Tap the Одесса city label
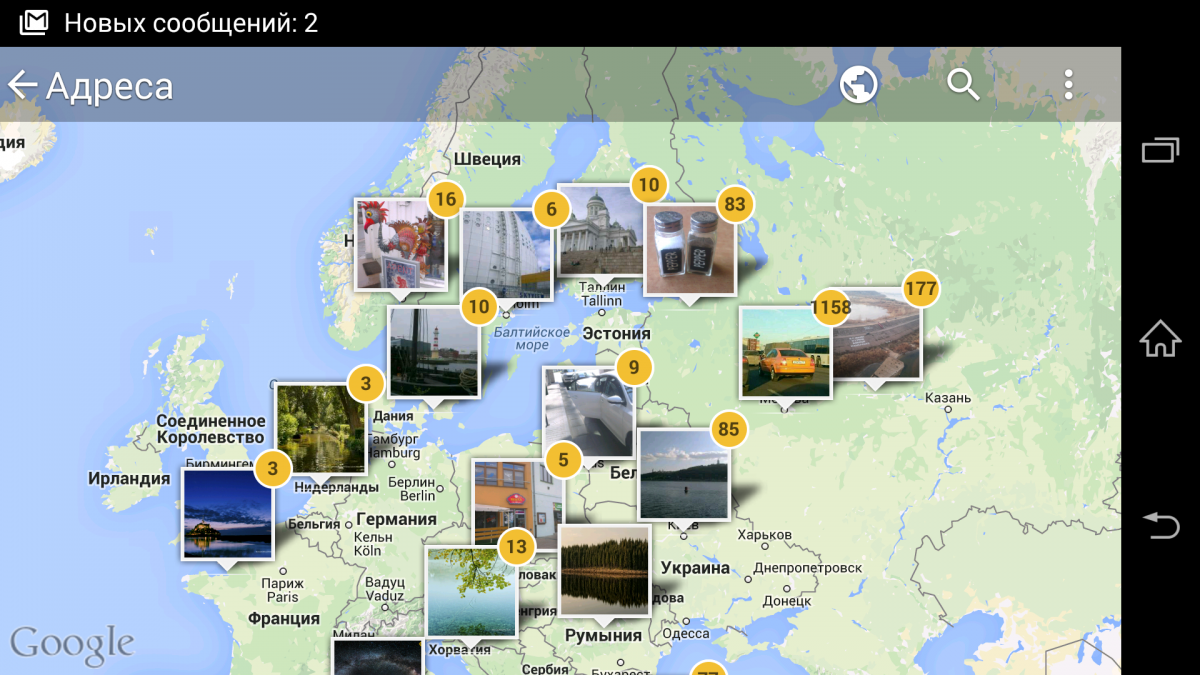1200x675 pixels. 685,633
